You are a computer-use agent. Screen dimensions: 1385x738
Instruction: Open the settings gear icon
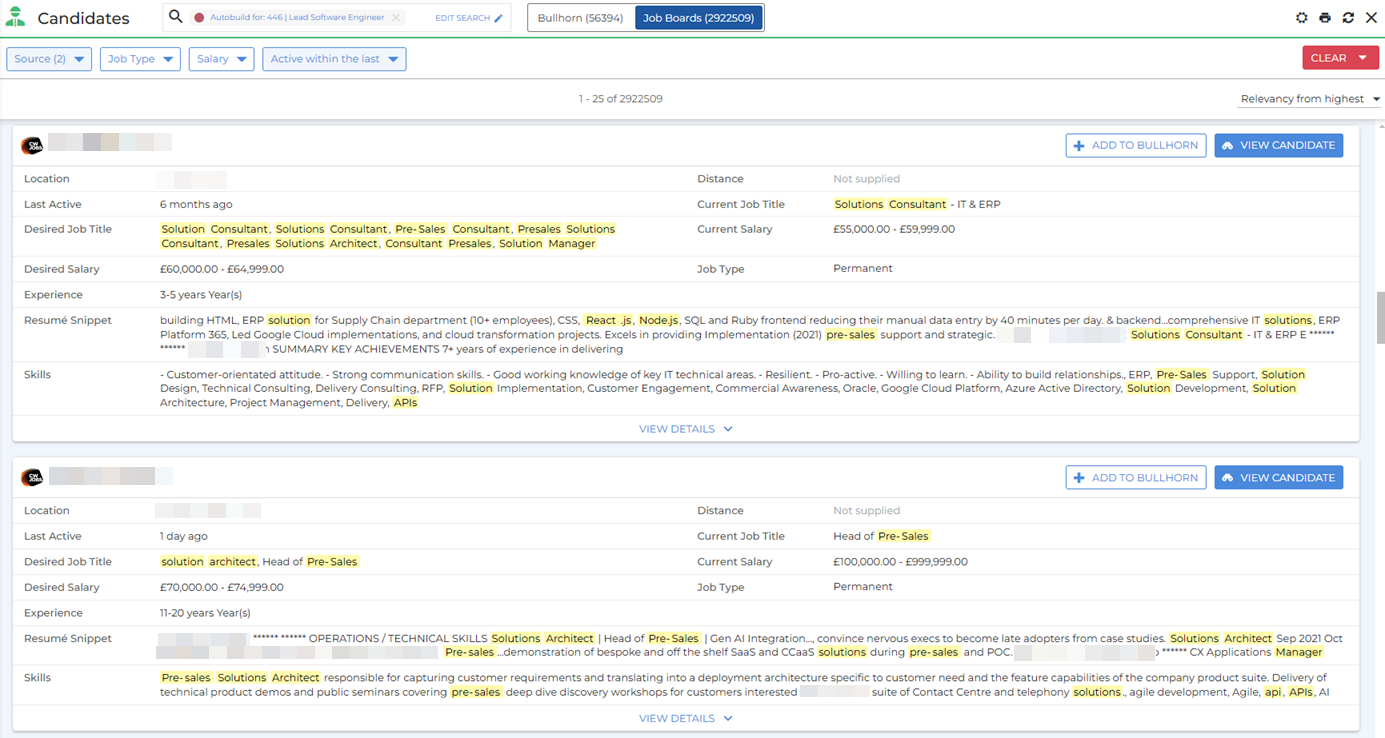pyautogui.click(x=1301, y=18)
